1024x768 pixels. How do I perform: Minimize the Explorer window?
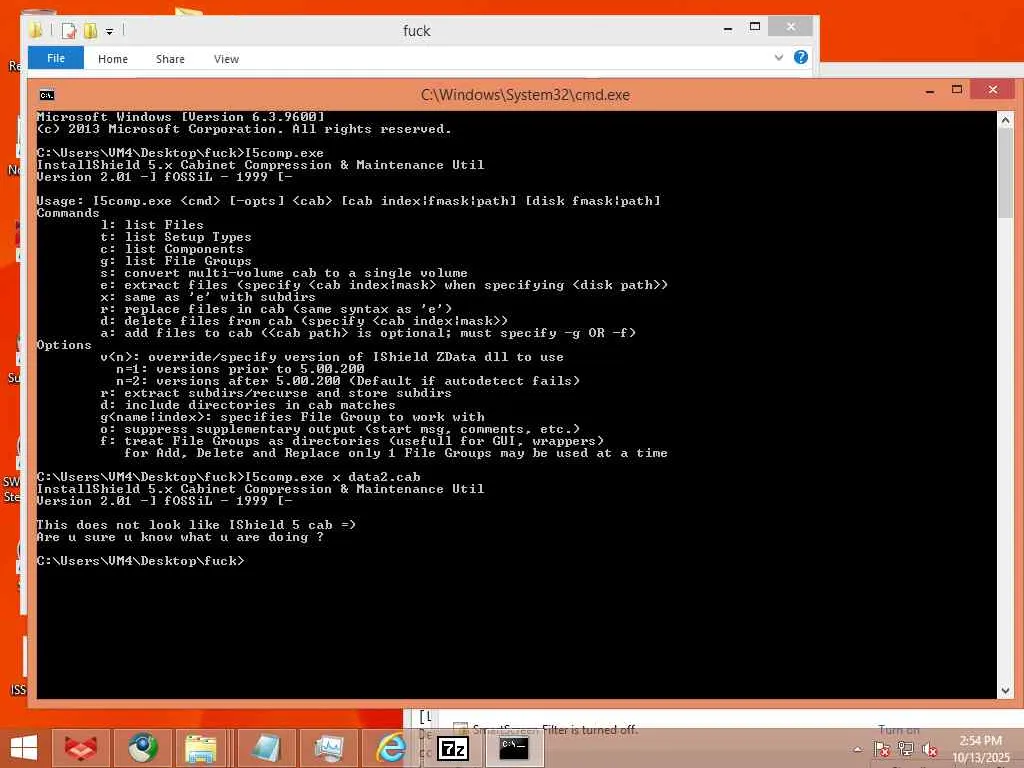(x=728, y=28)
